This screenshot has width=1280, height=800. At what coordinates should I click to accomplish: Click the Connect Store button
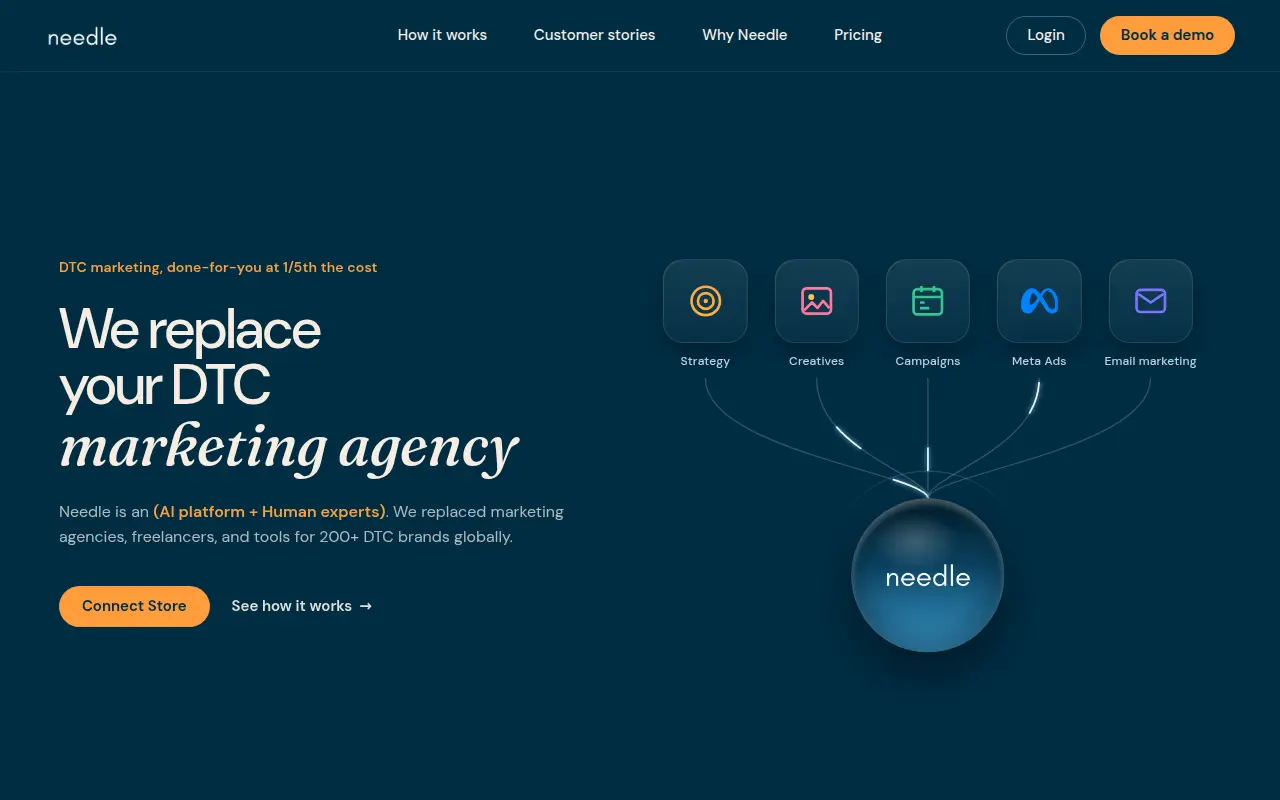click(134, 606)
